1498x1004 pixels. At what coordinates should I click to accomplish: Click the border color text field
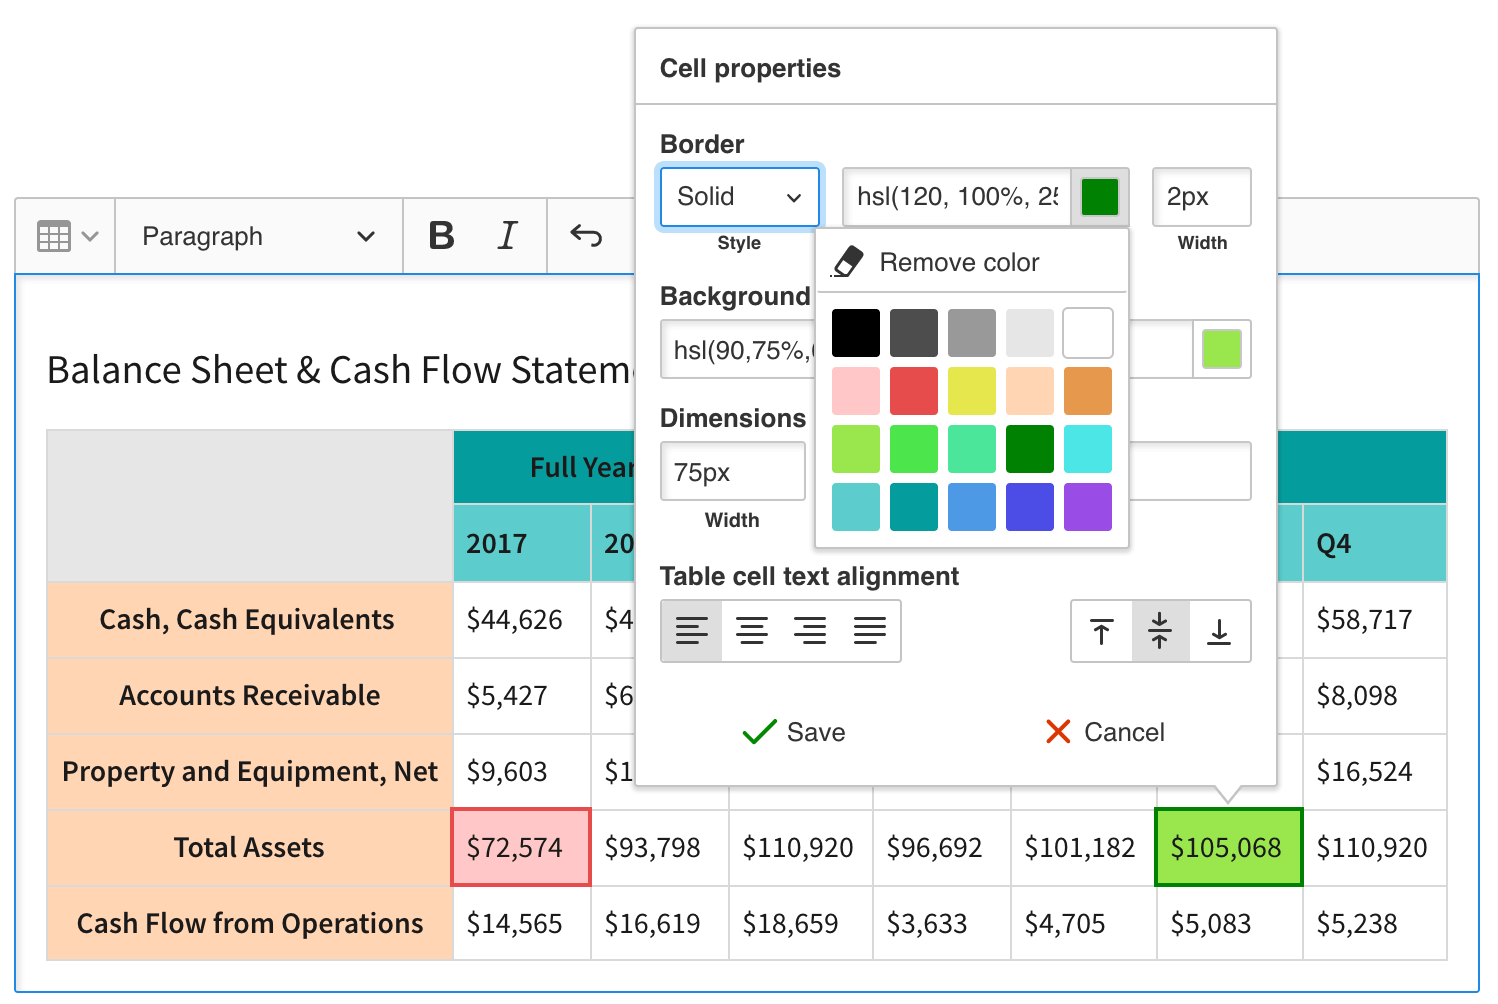957,197
